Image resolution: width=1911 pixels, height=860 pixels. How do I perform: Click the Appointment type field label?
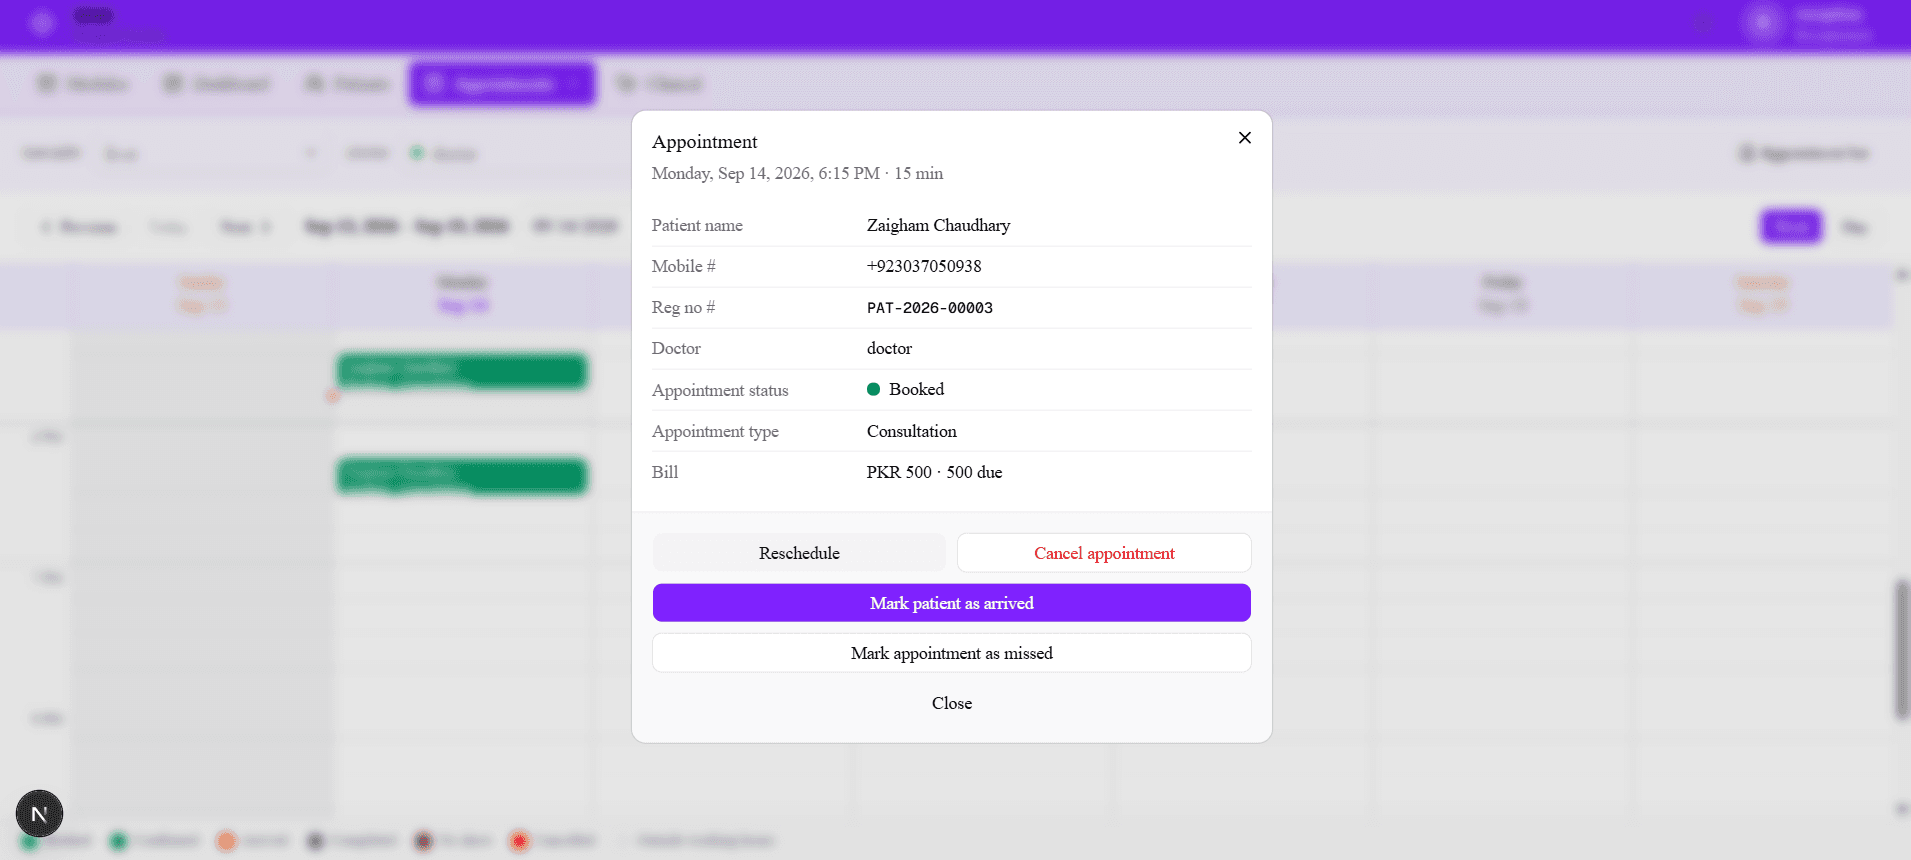click(x=715, y=431)
